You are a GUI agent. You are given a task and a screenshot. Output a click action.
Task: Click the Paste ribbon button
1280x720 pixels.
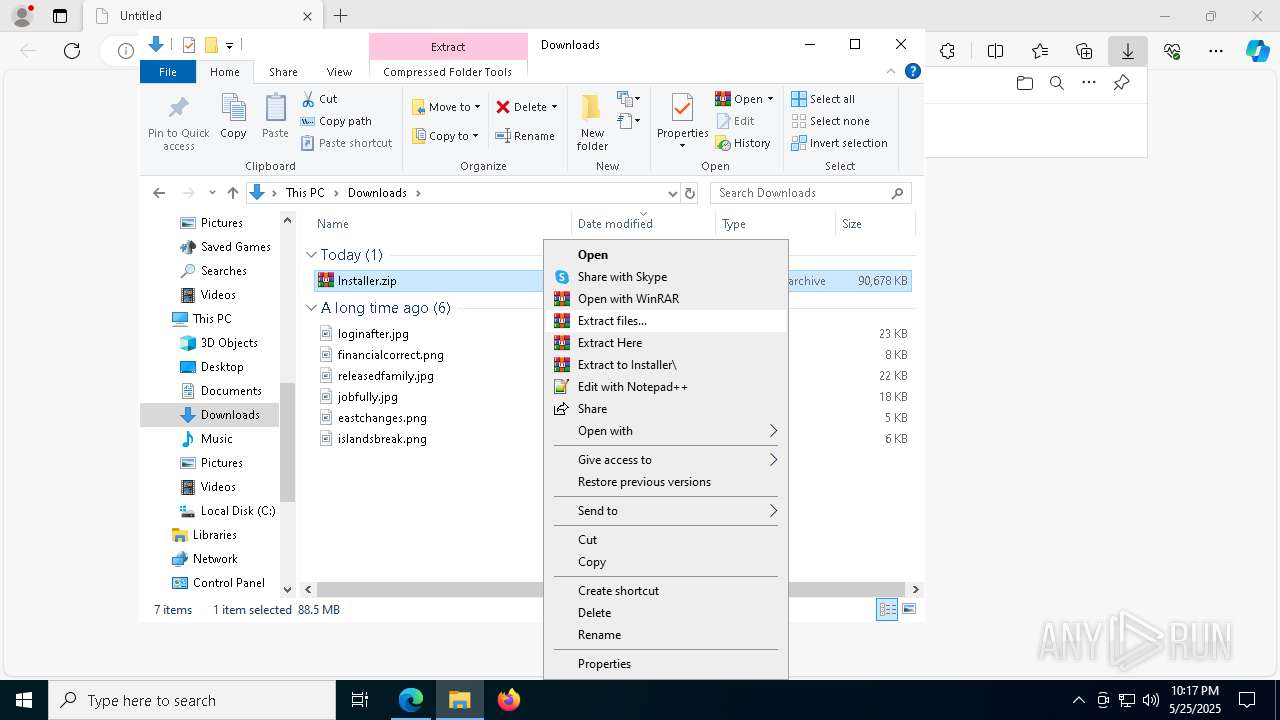(x=275, y=117)
